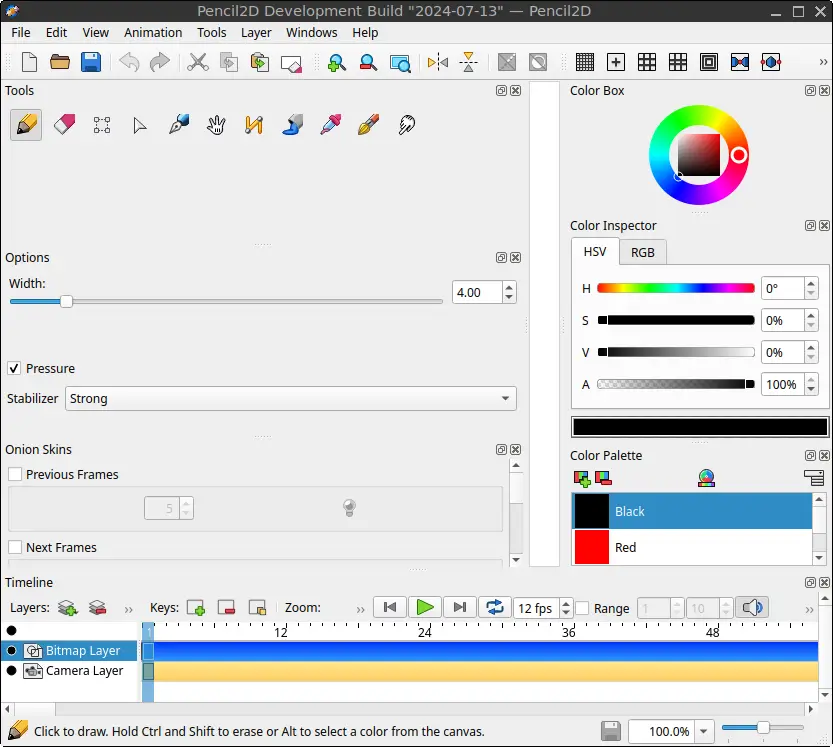Screen dimensions: 833x747
Task: Select the Eyedropper tool
Action: (330, 125)
